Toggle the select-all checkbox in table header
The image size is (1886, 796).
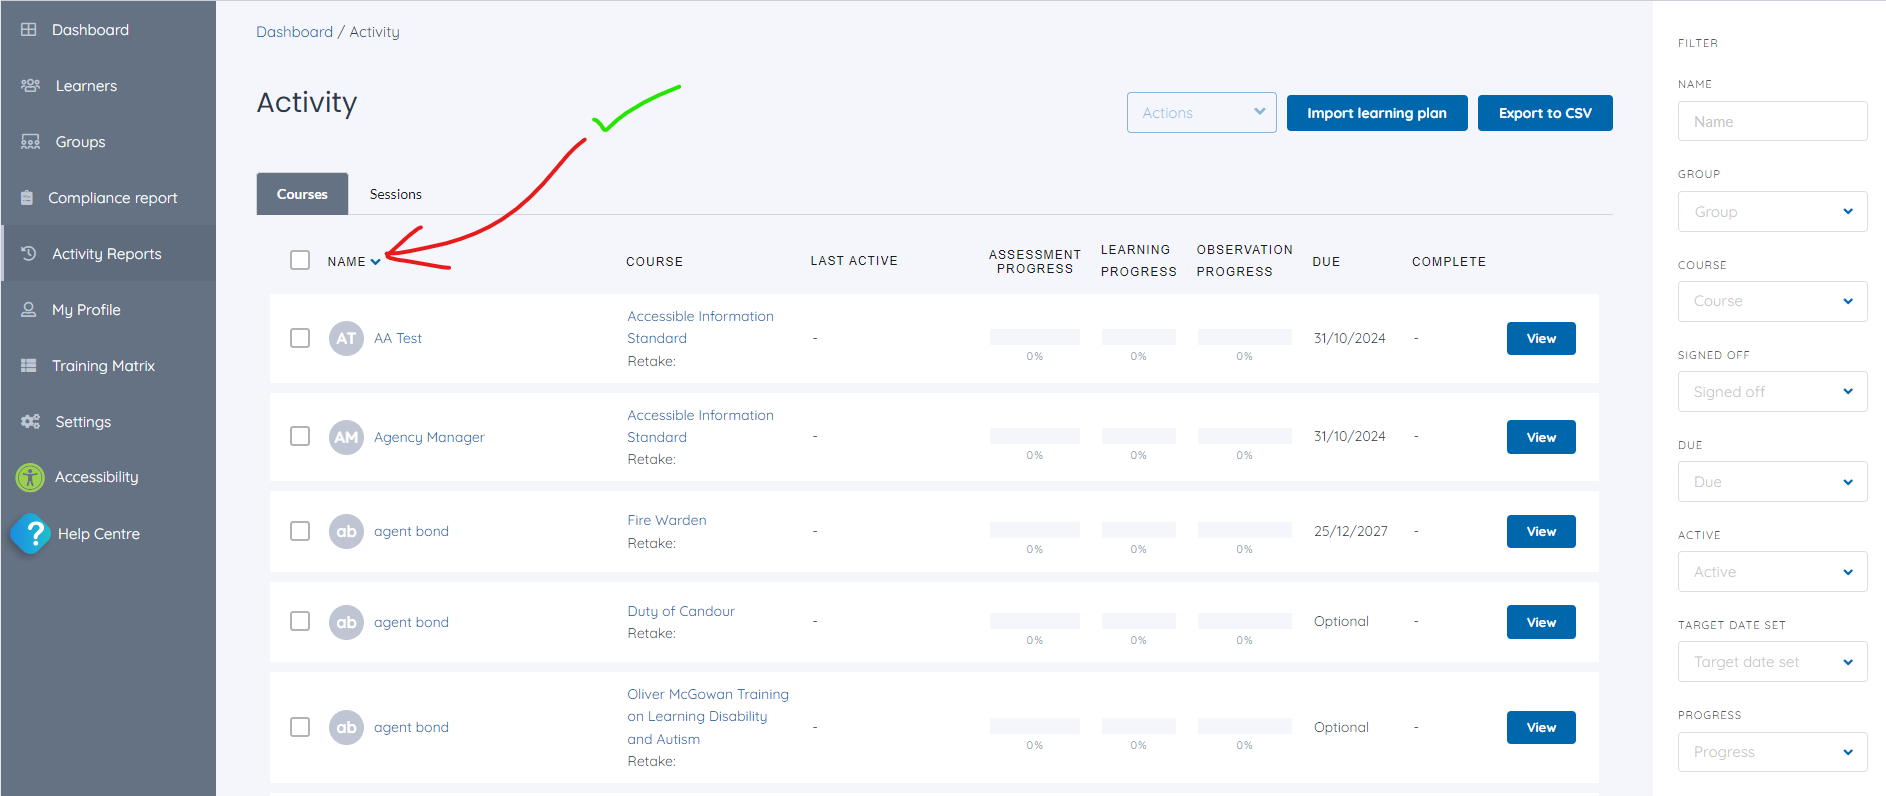[x=300, y=260]
